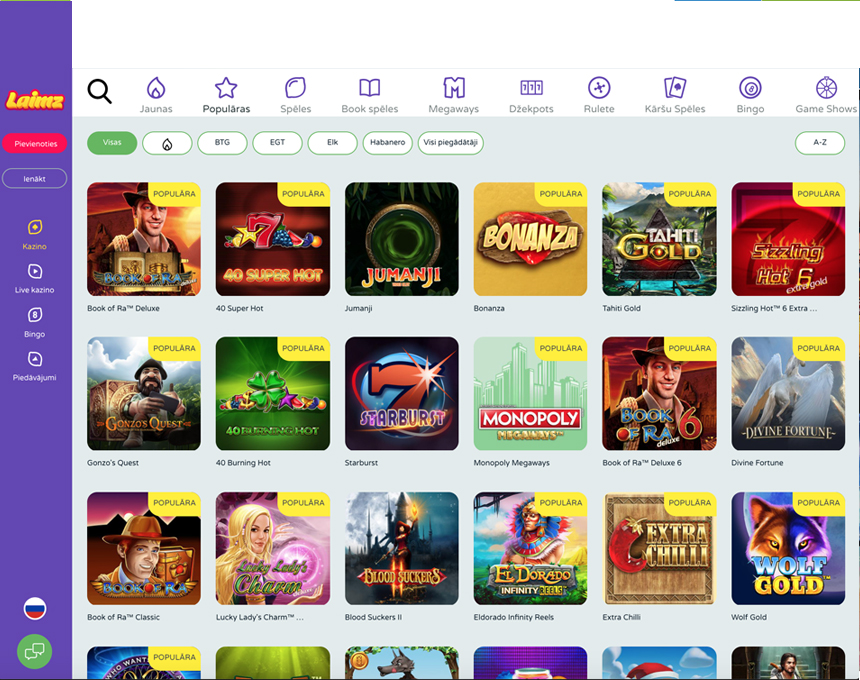Open the search magnifier icon

pyautogui.click(x=99, y=91)
